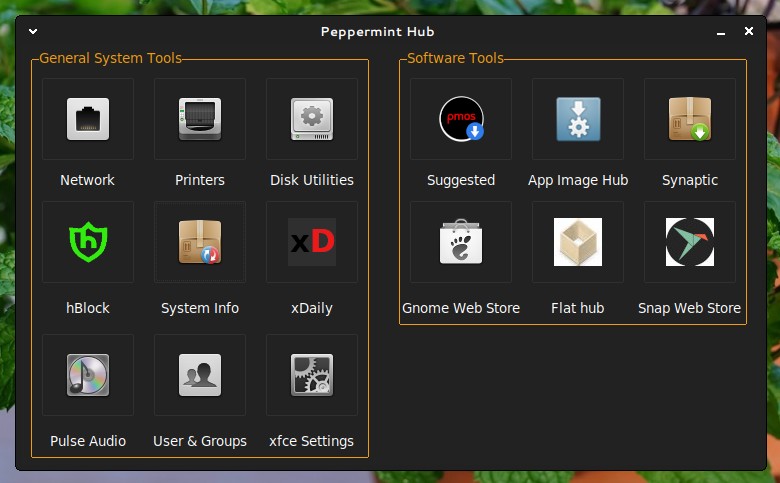Click the "Gnome Web Store" label
This screenshot has height=483, width=780.
pos(461,308)
